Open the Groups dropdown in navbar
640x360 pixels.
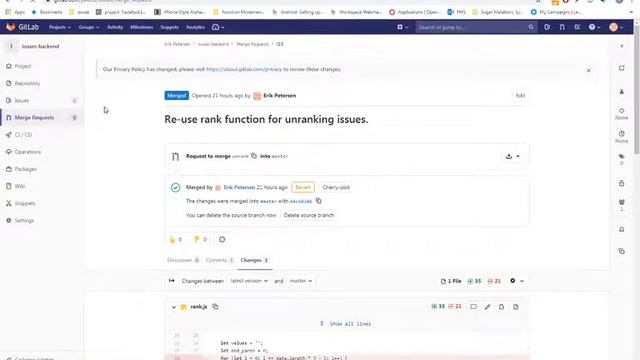(x=89, y=27)
